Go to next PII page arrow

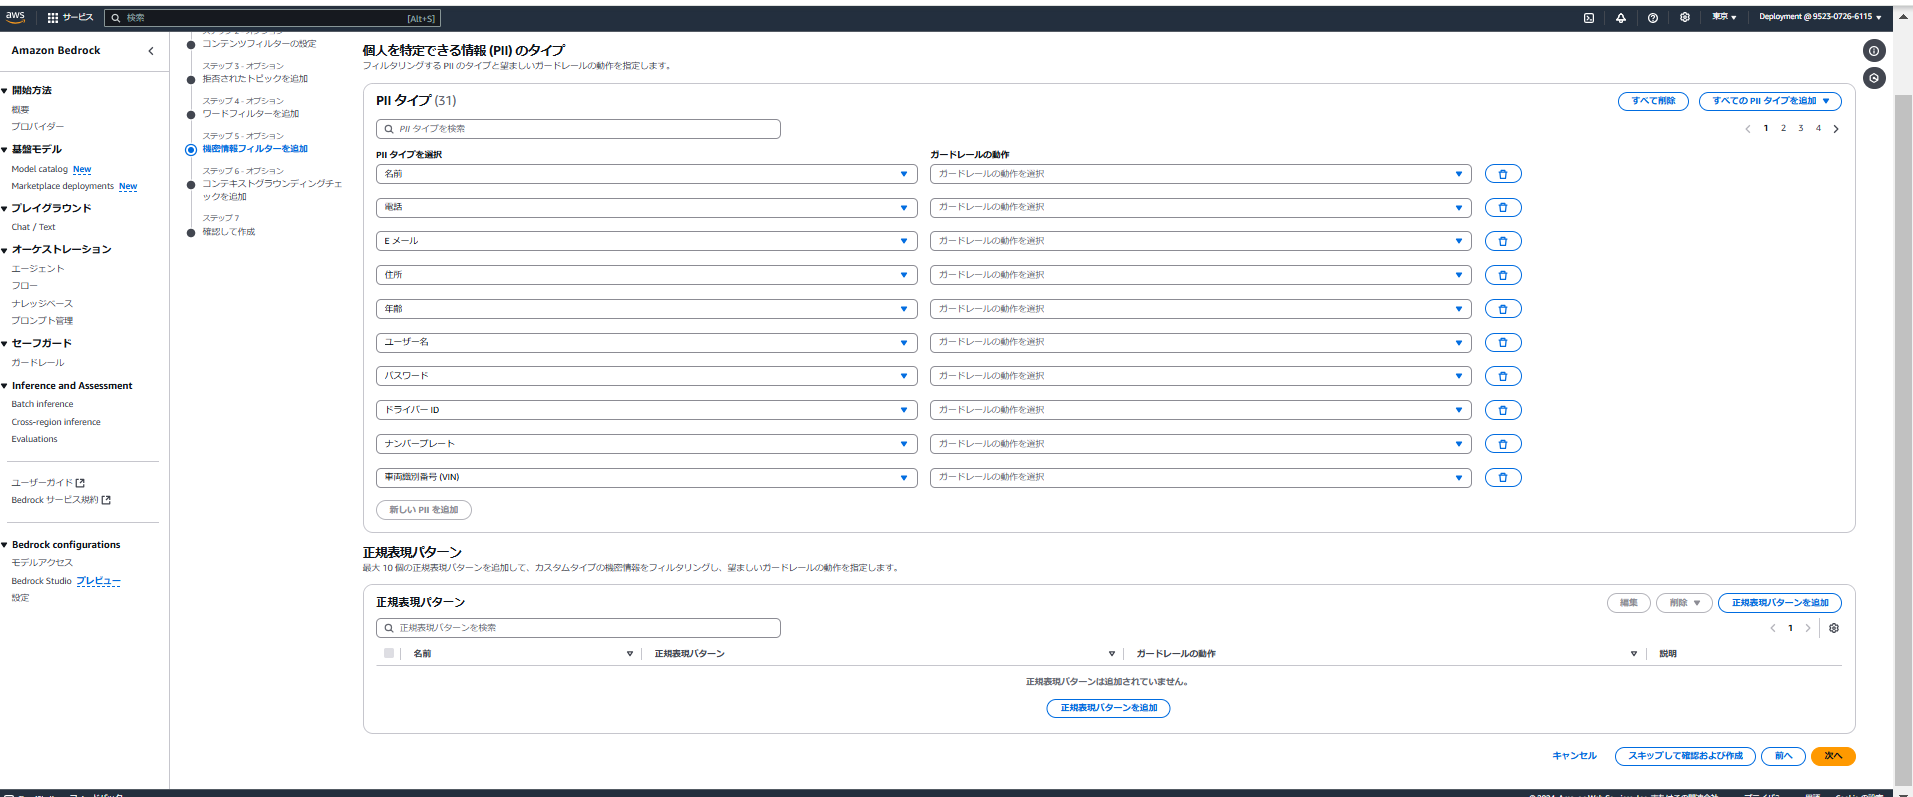coord(1836,129)
